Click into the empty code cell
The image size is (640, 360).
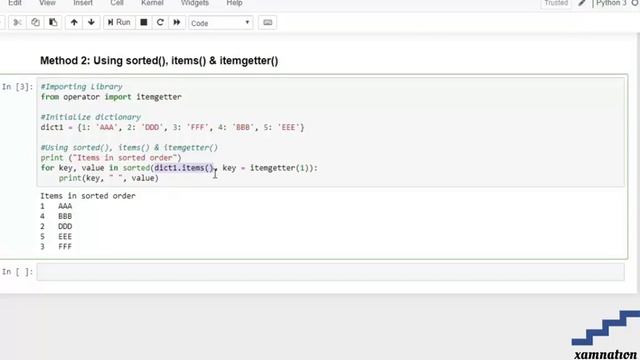point(331,272)
